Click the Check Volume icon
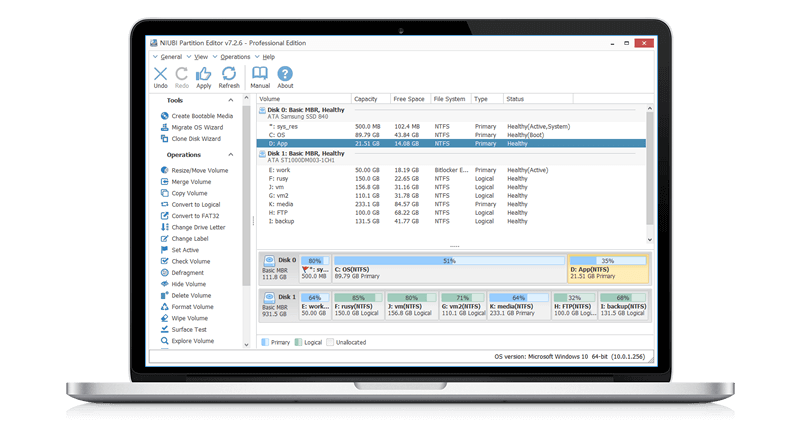800x436 pixels. (164, 261)
